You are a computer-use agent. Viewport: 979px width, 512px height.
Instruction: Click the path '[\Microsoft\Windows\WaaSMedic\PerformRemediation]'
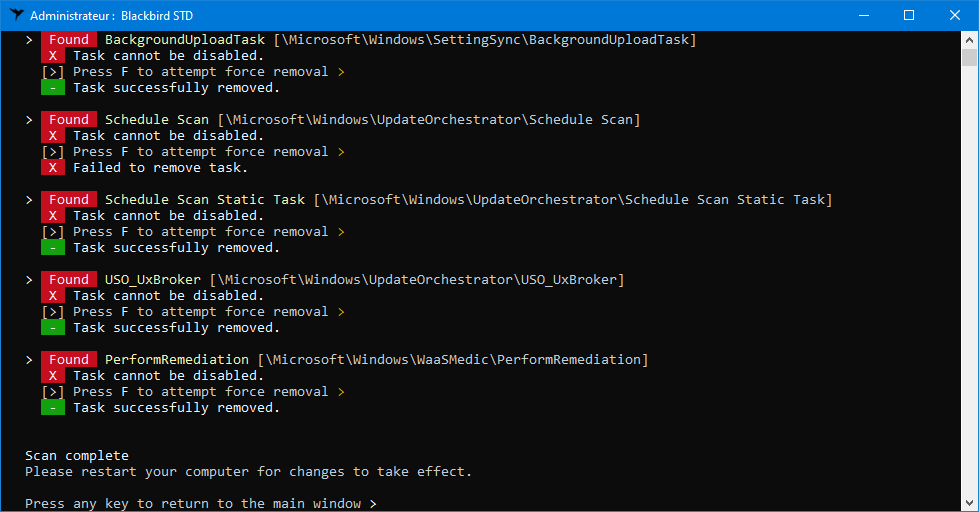pyautogui.click(x=453, y=359)
